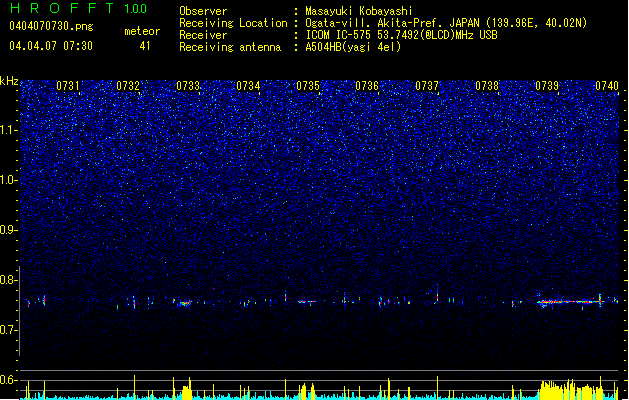Click the meteor count value 41

pos(145,46)
